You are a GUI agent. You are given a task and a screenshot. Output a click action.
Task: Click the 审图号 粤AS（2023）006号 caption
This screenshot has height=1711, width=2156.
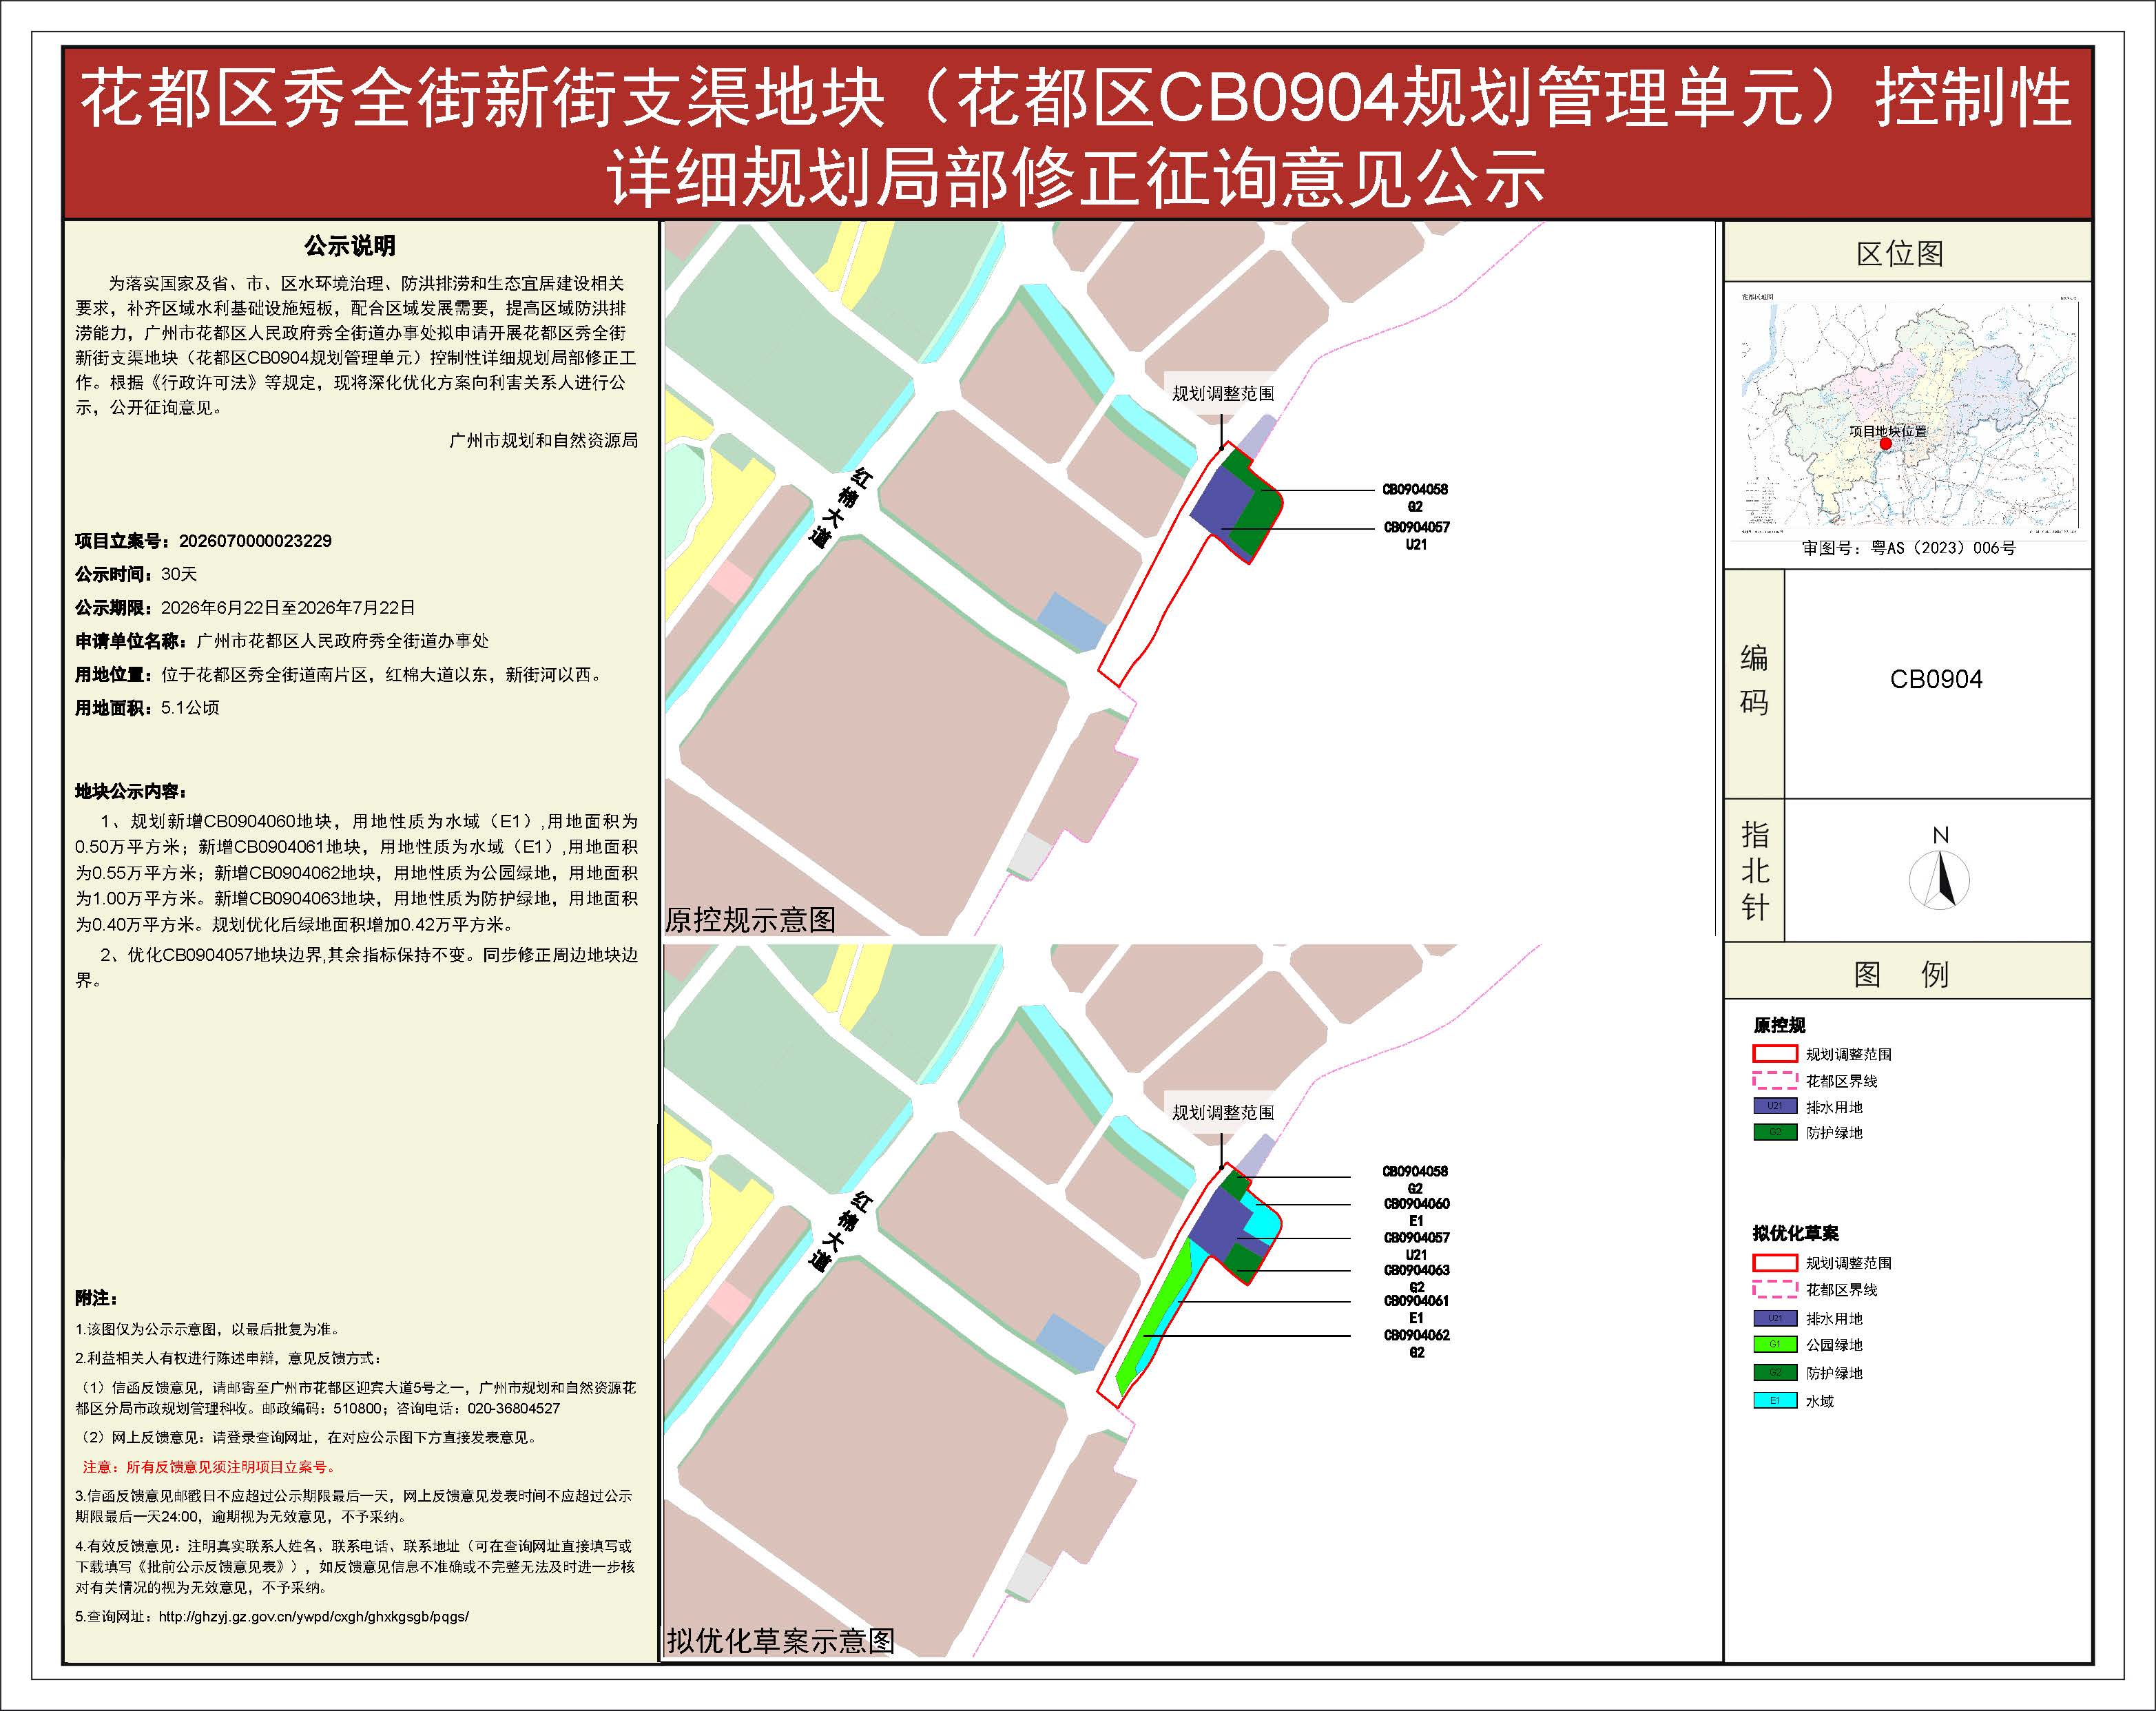point(1908,548)
